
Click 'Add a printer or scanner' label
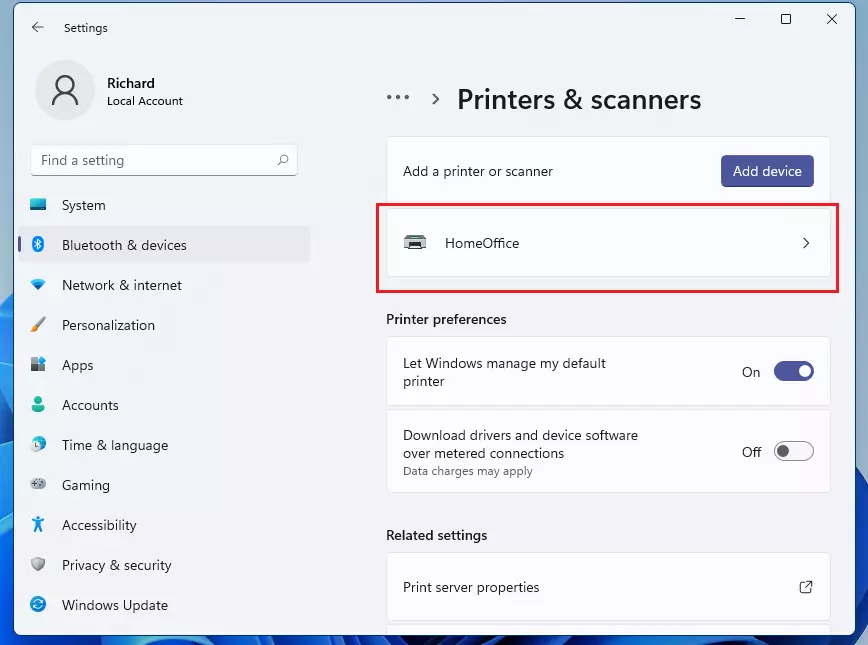tap(478, 171)
